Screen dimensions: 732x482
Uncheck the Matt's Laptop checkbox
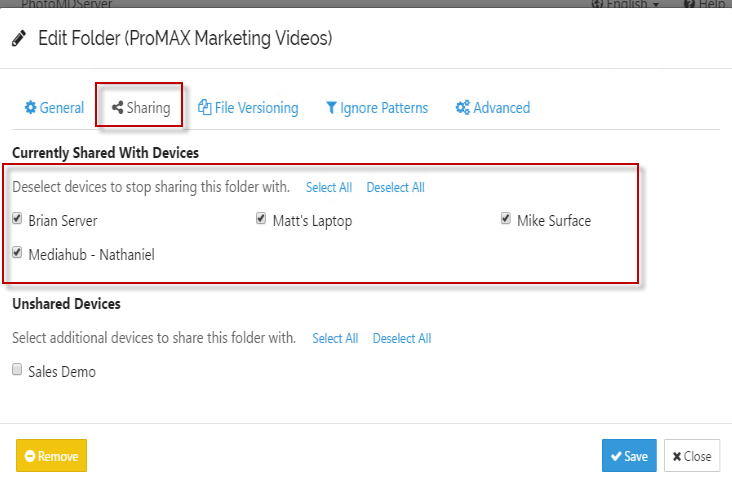(261, 218)
